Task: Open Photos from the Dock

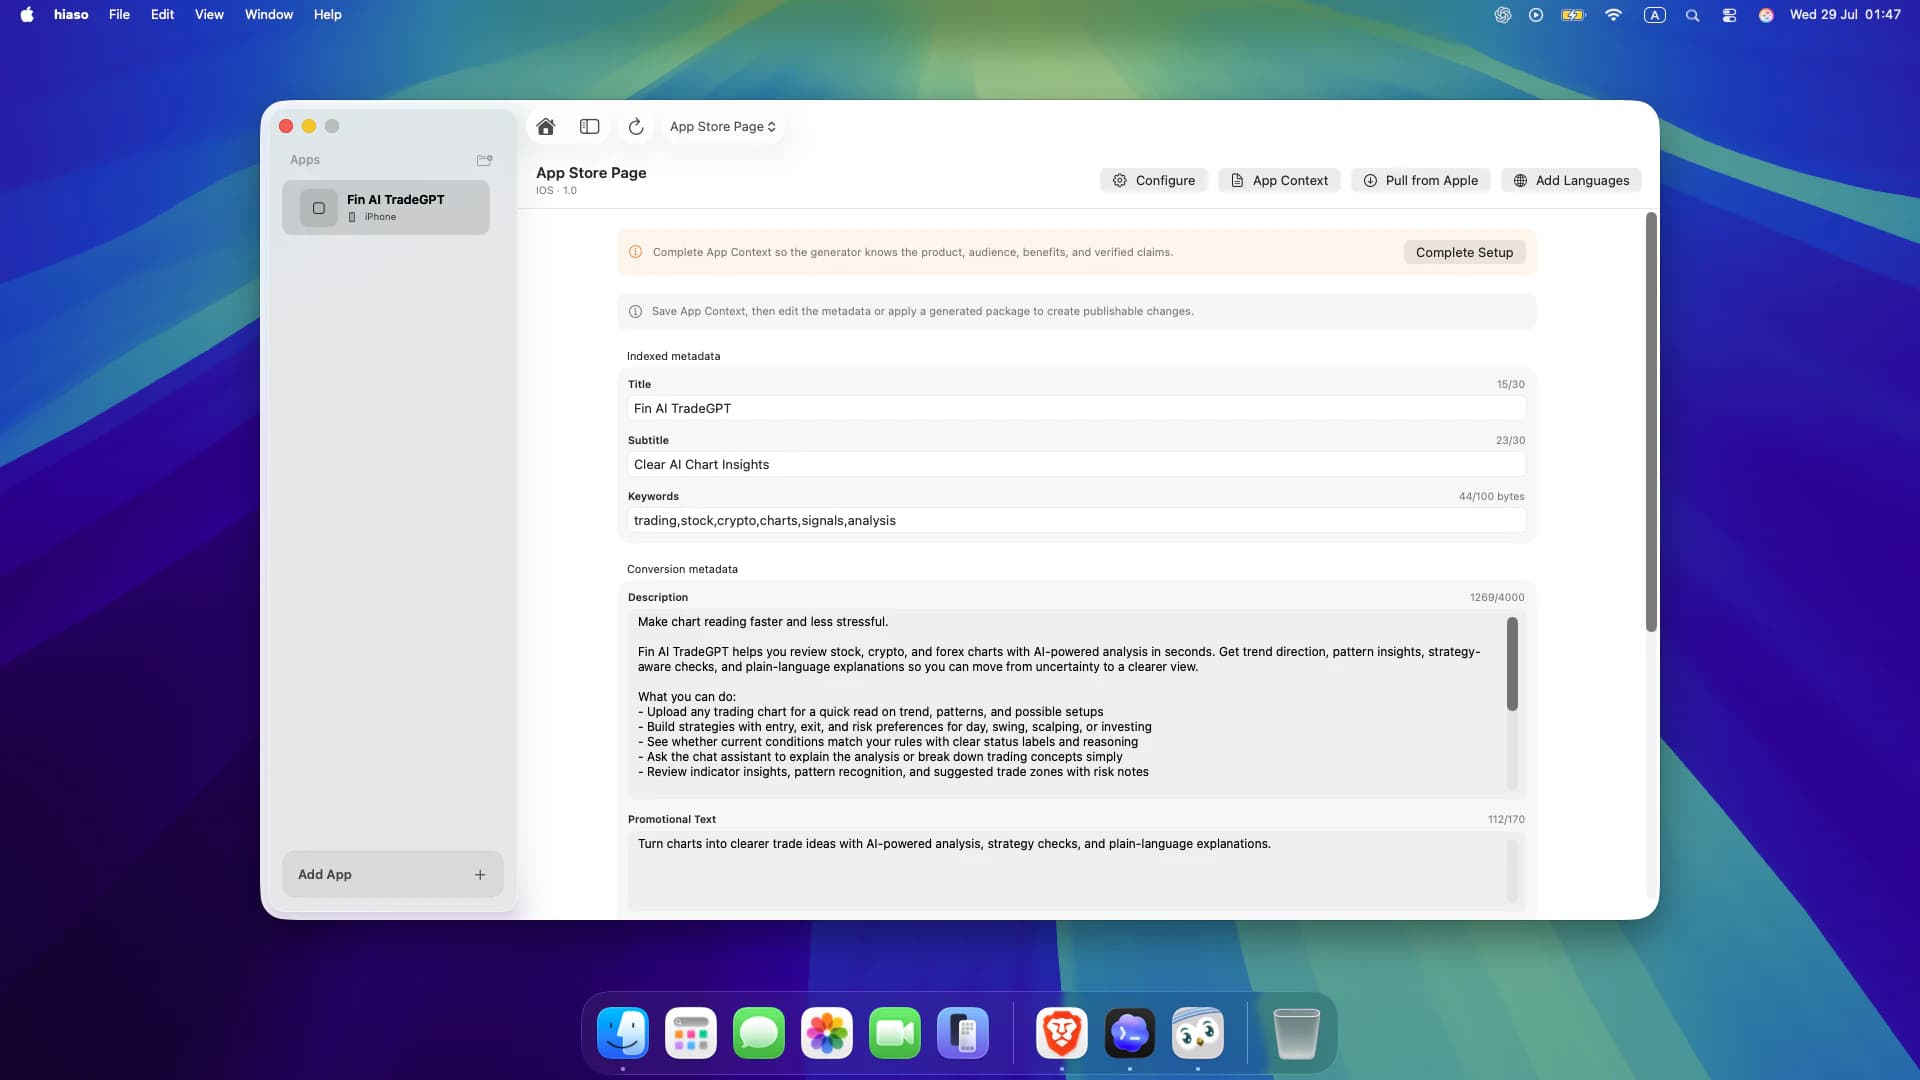Action: (x=827, y=1033)
